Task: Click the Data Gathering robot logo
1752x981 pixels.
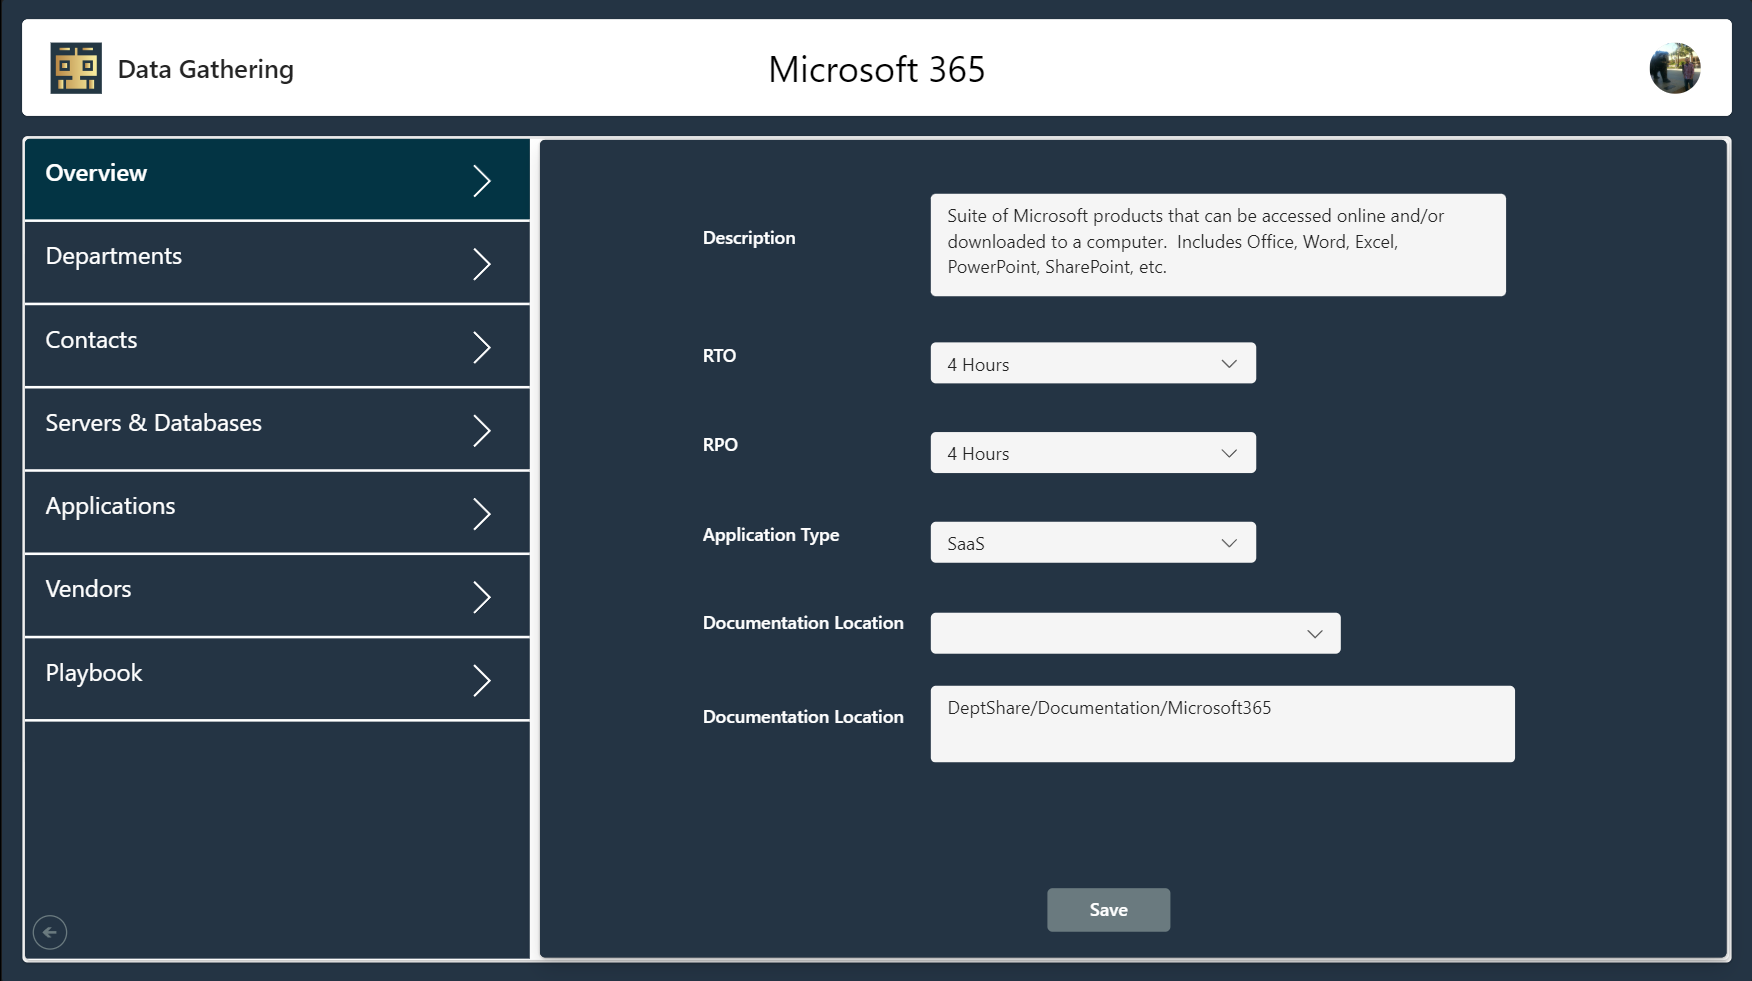Action: 76,68
